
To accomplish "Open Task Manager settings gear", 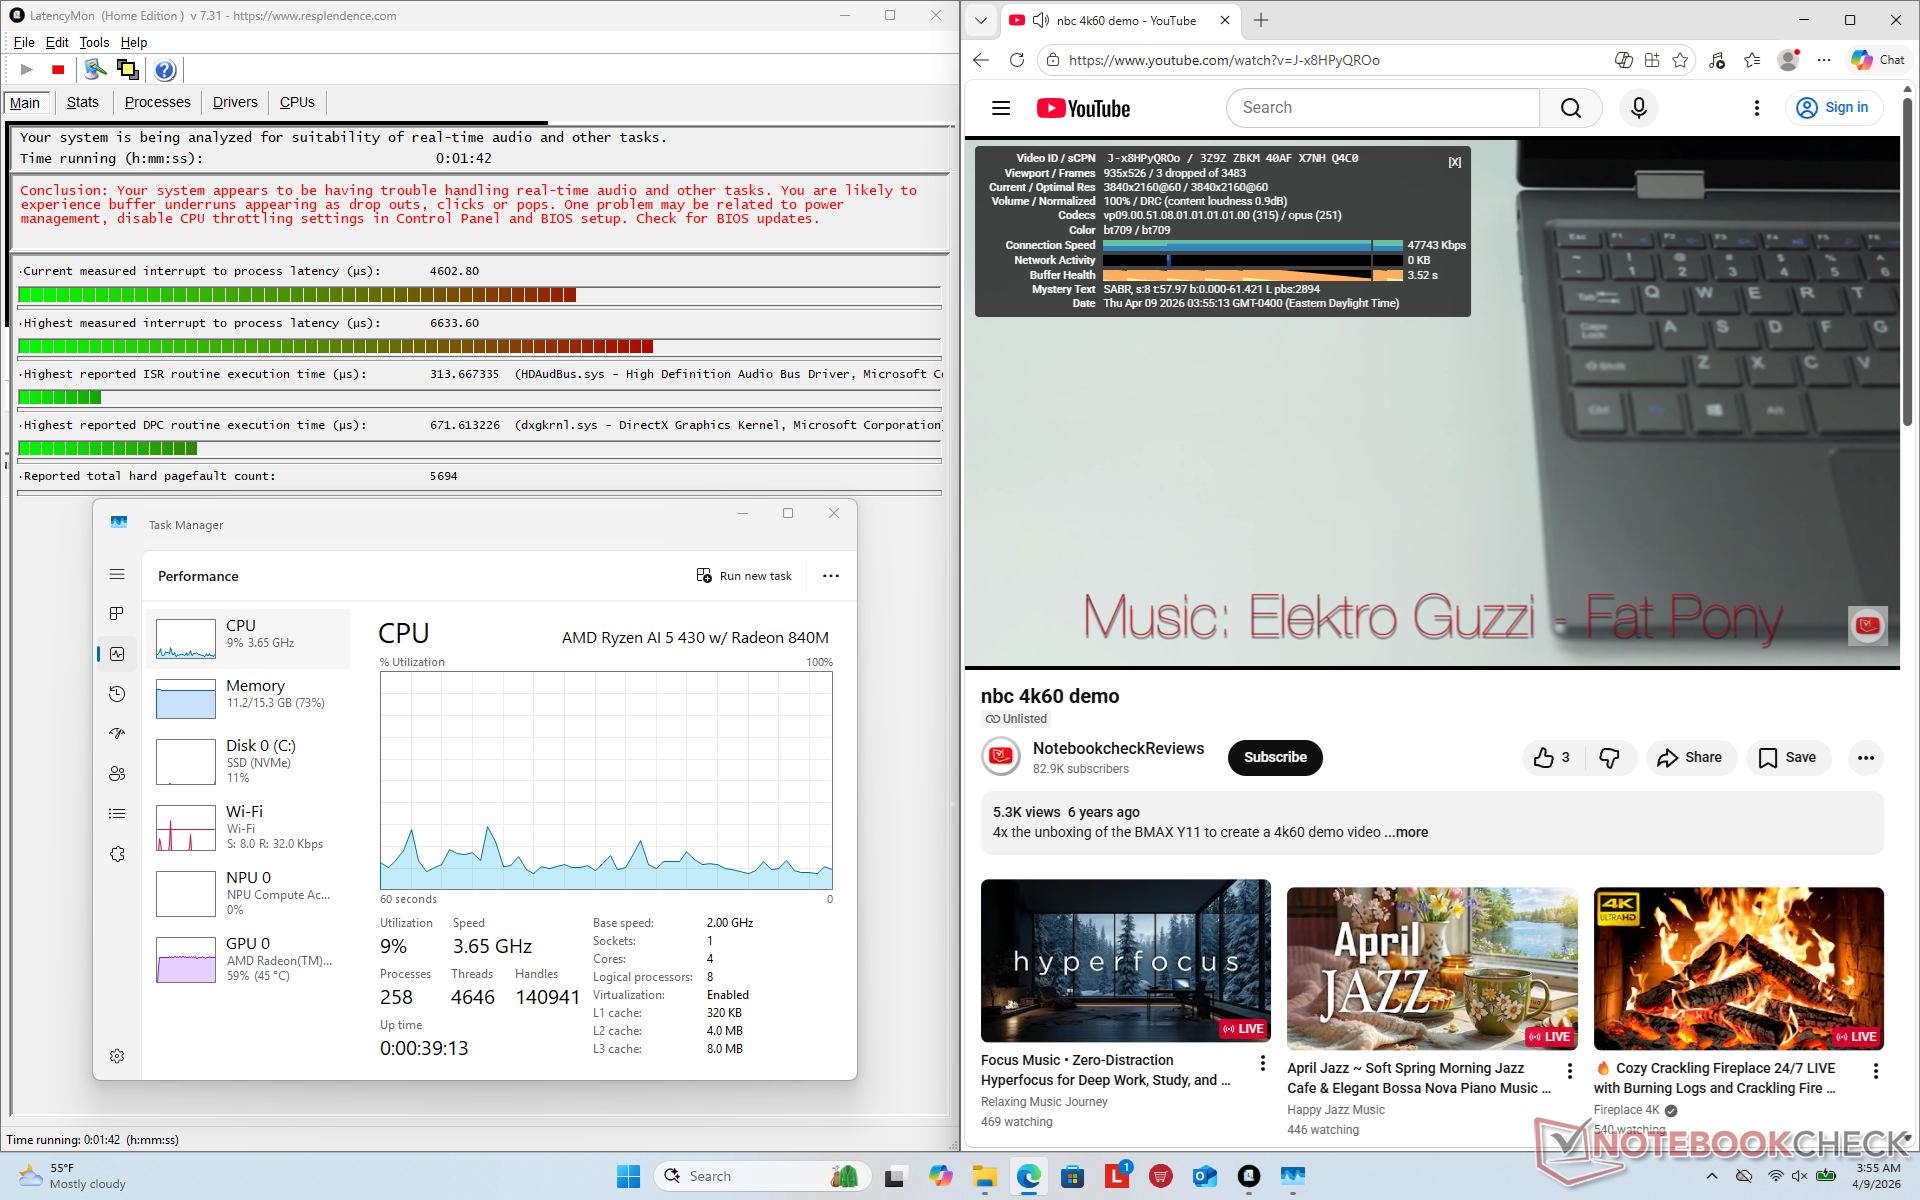I will pyautogui.click(x=117, y=1056).
